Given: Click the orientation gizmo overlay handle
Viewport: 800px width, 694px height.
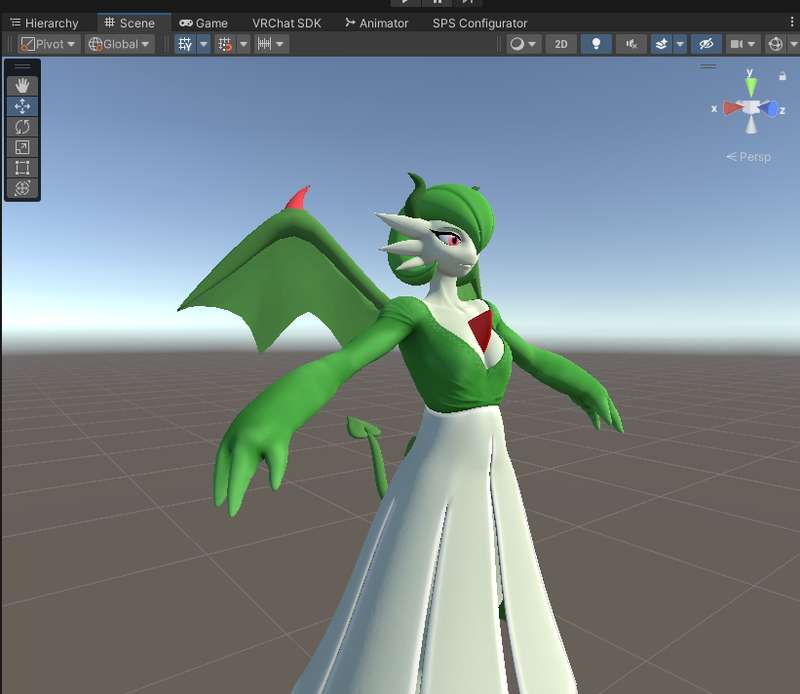Looking at the screenshot, I should tap(708, 66).
